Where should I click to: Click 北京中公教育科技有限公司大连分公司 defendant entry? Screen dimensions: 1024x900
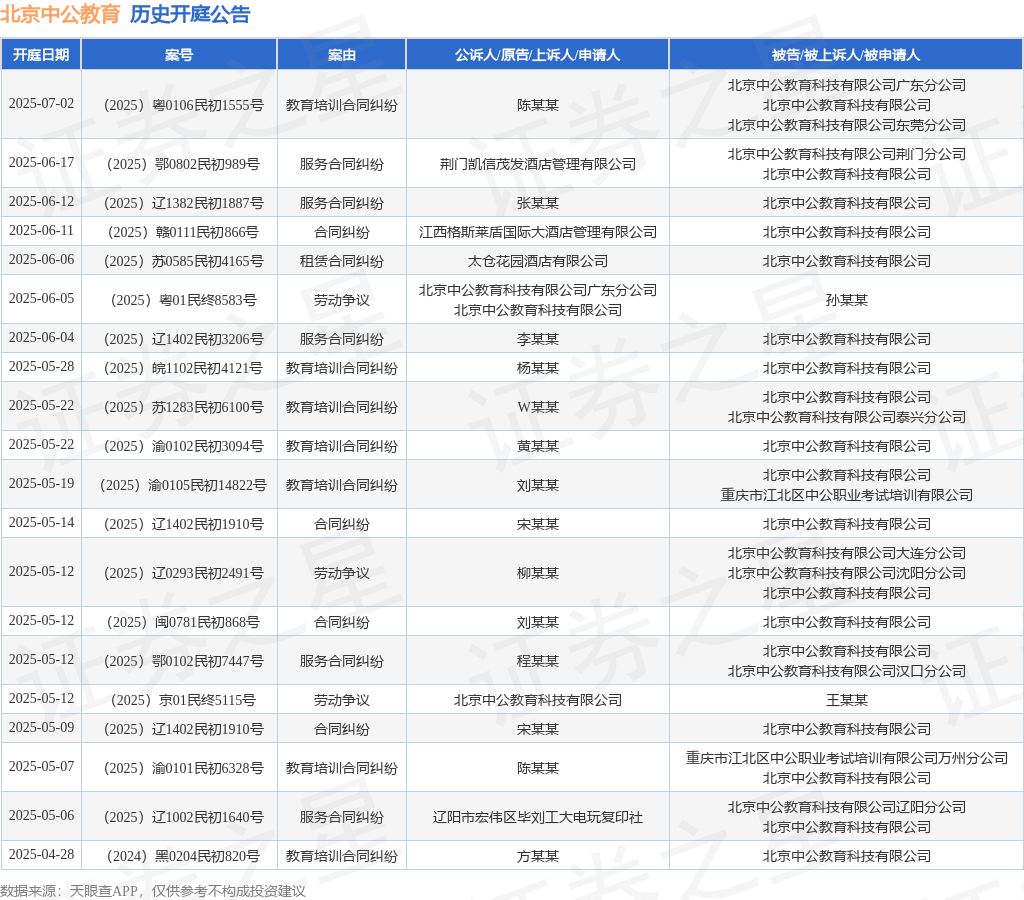click(x=846, y=553)
